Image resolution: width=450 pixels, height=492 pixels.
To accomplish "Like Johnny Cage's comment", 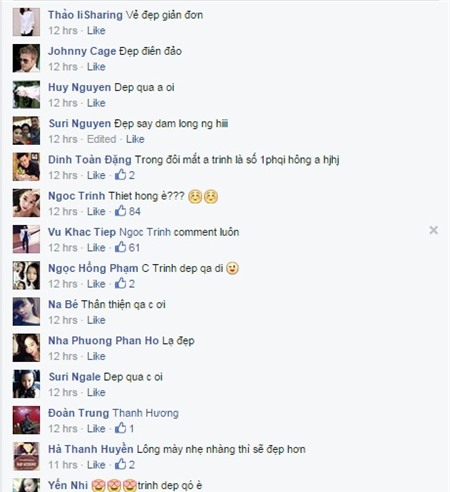I will click(x=96, y=67).
